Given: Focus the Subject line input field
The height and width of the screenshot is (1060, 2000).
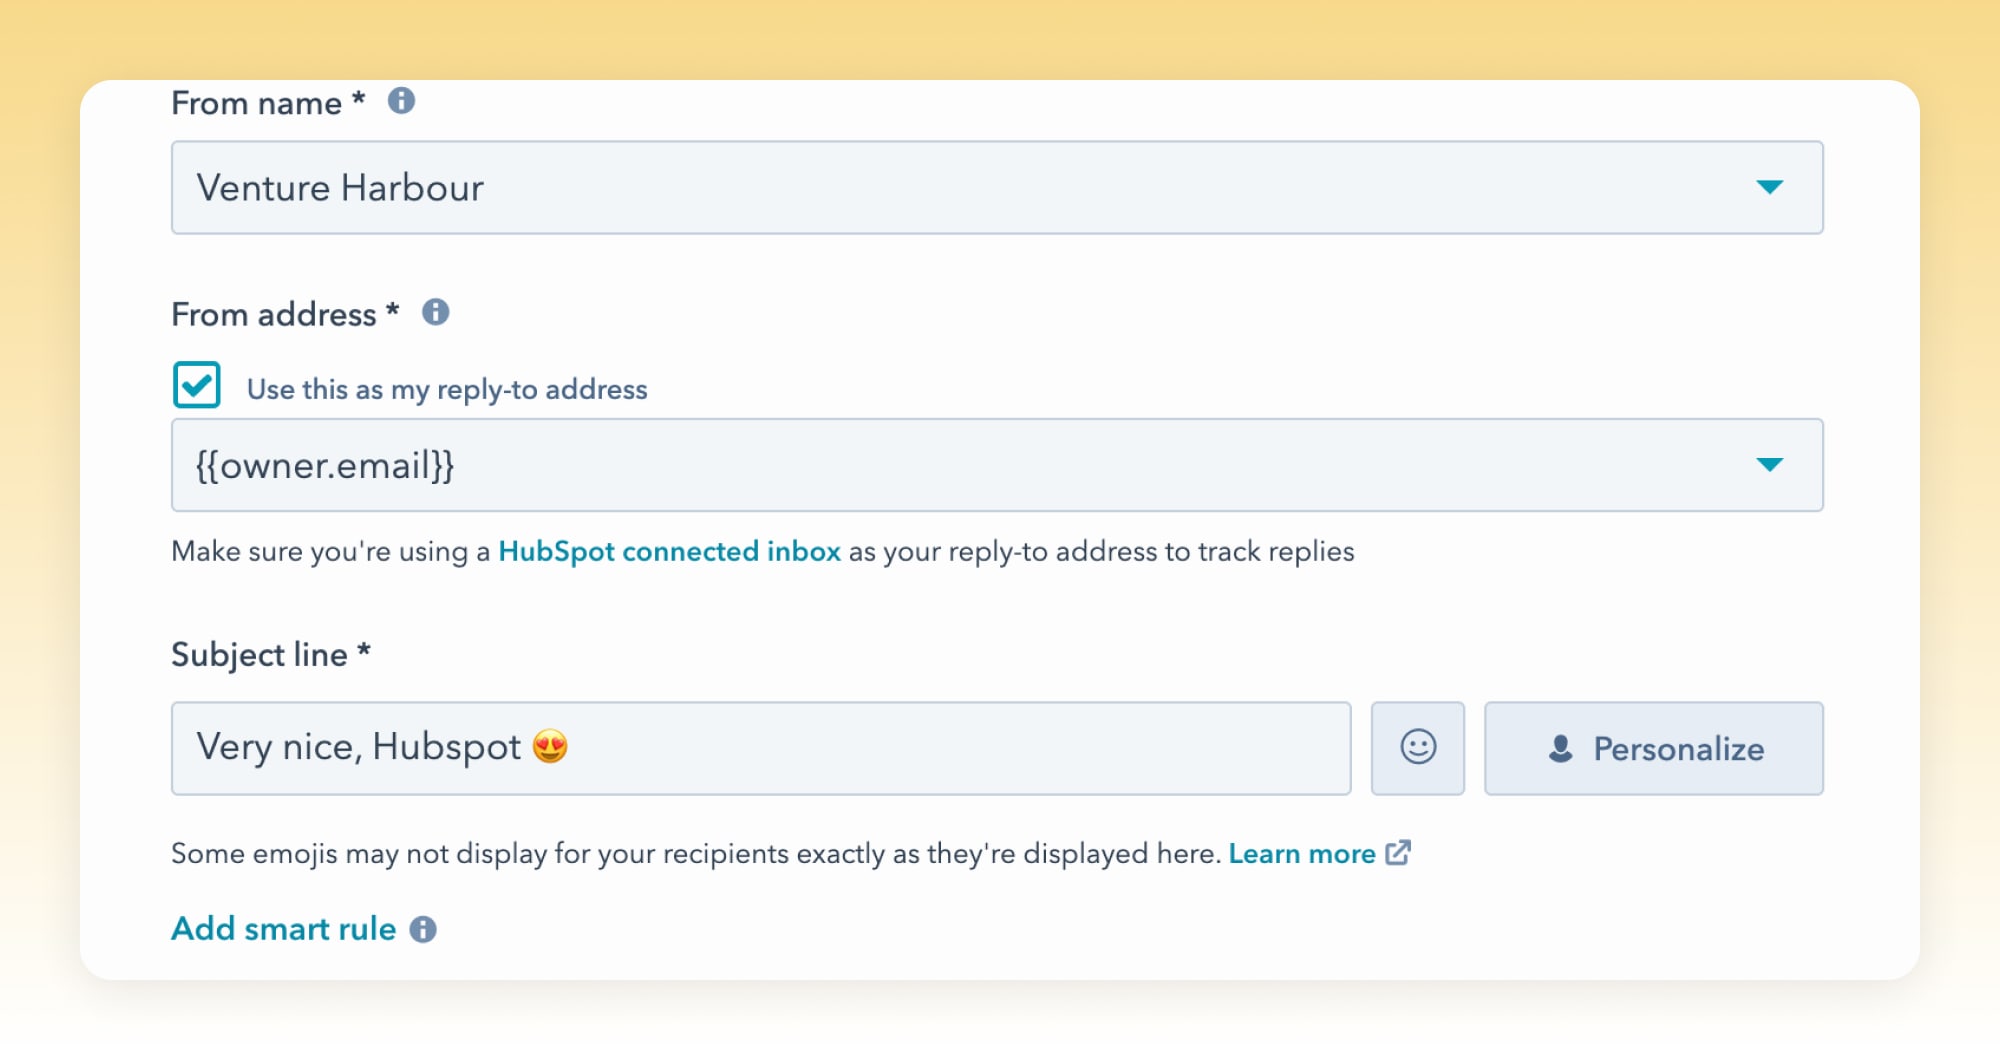Looking at the screenshot, I should (761, 748).
